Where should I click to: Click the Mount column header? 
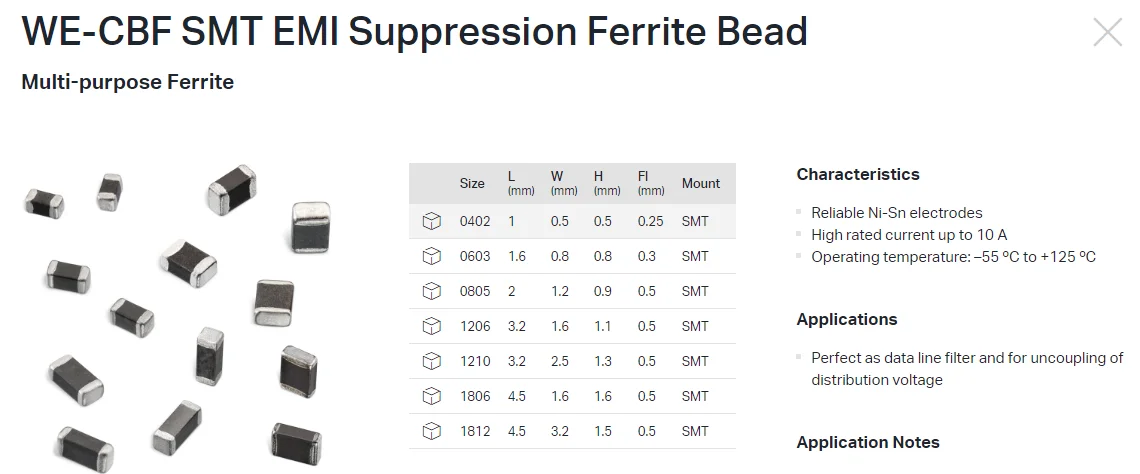click(701, 183)
